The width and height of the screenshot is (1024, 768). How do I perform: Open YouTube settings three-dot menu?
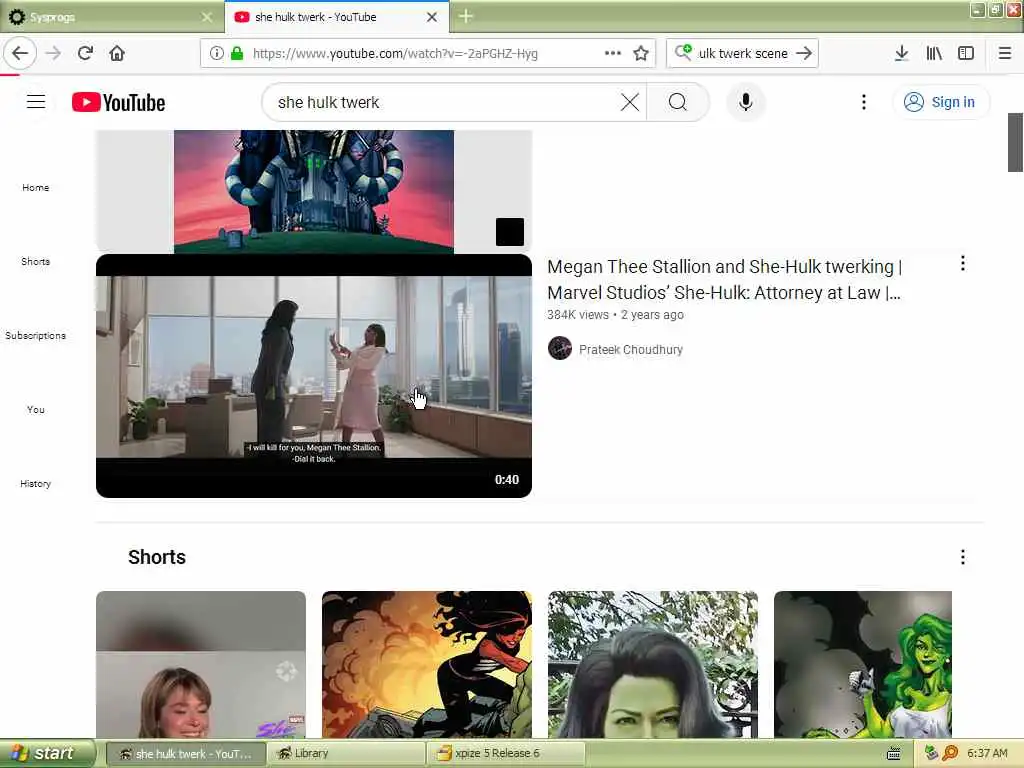(863, 102)
